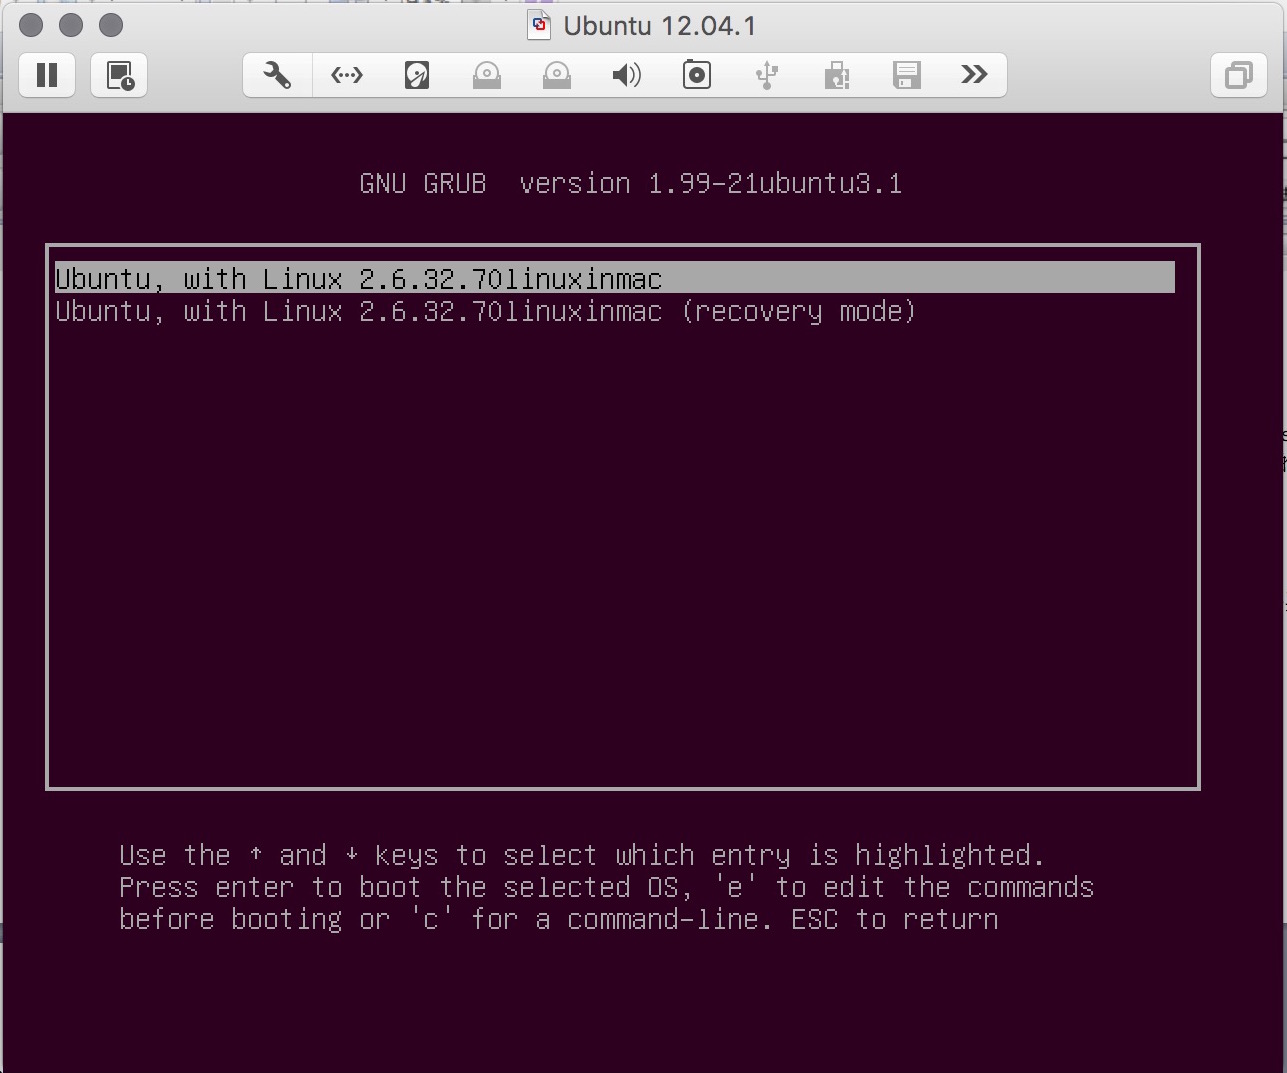This screenshot has width=1287, height=1073.
Task: Click the USB device icon
Action: click(x=767, y=75)
